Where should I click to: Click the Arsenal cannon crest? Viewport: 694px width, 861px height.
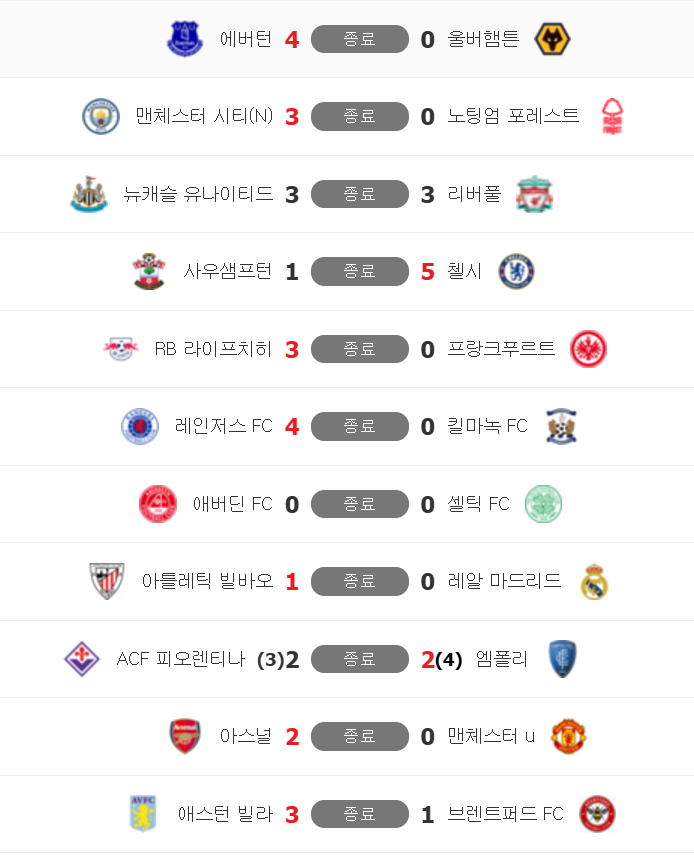click(185, 736)
